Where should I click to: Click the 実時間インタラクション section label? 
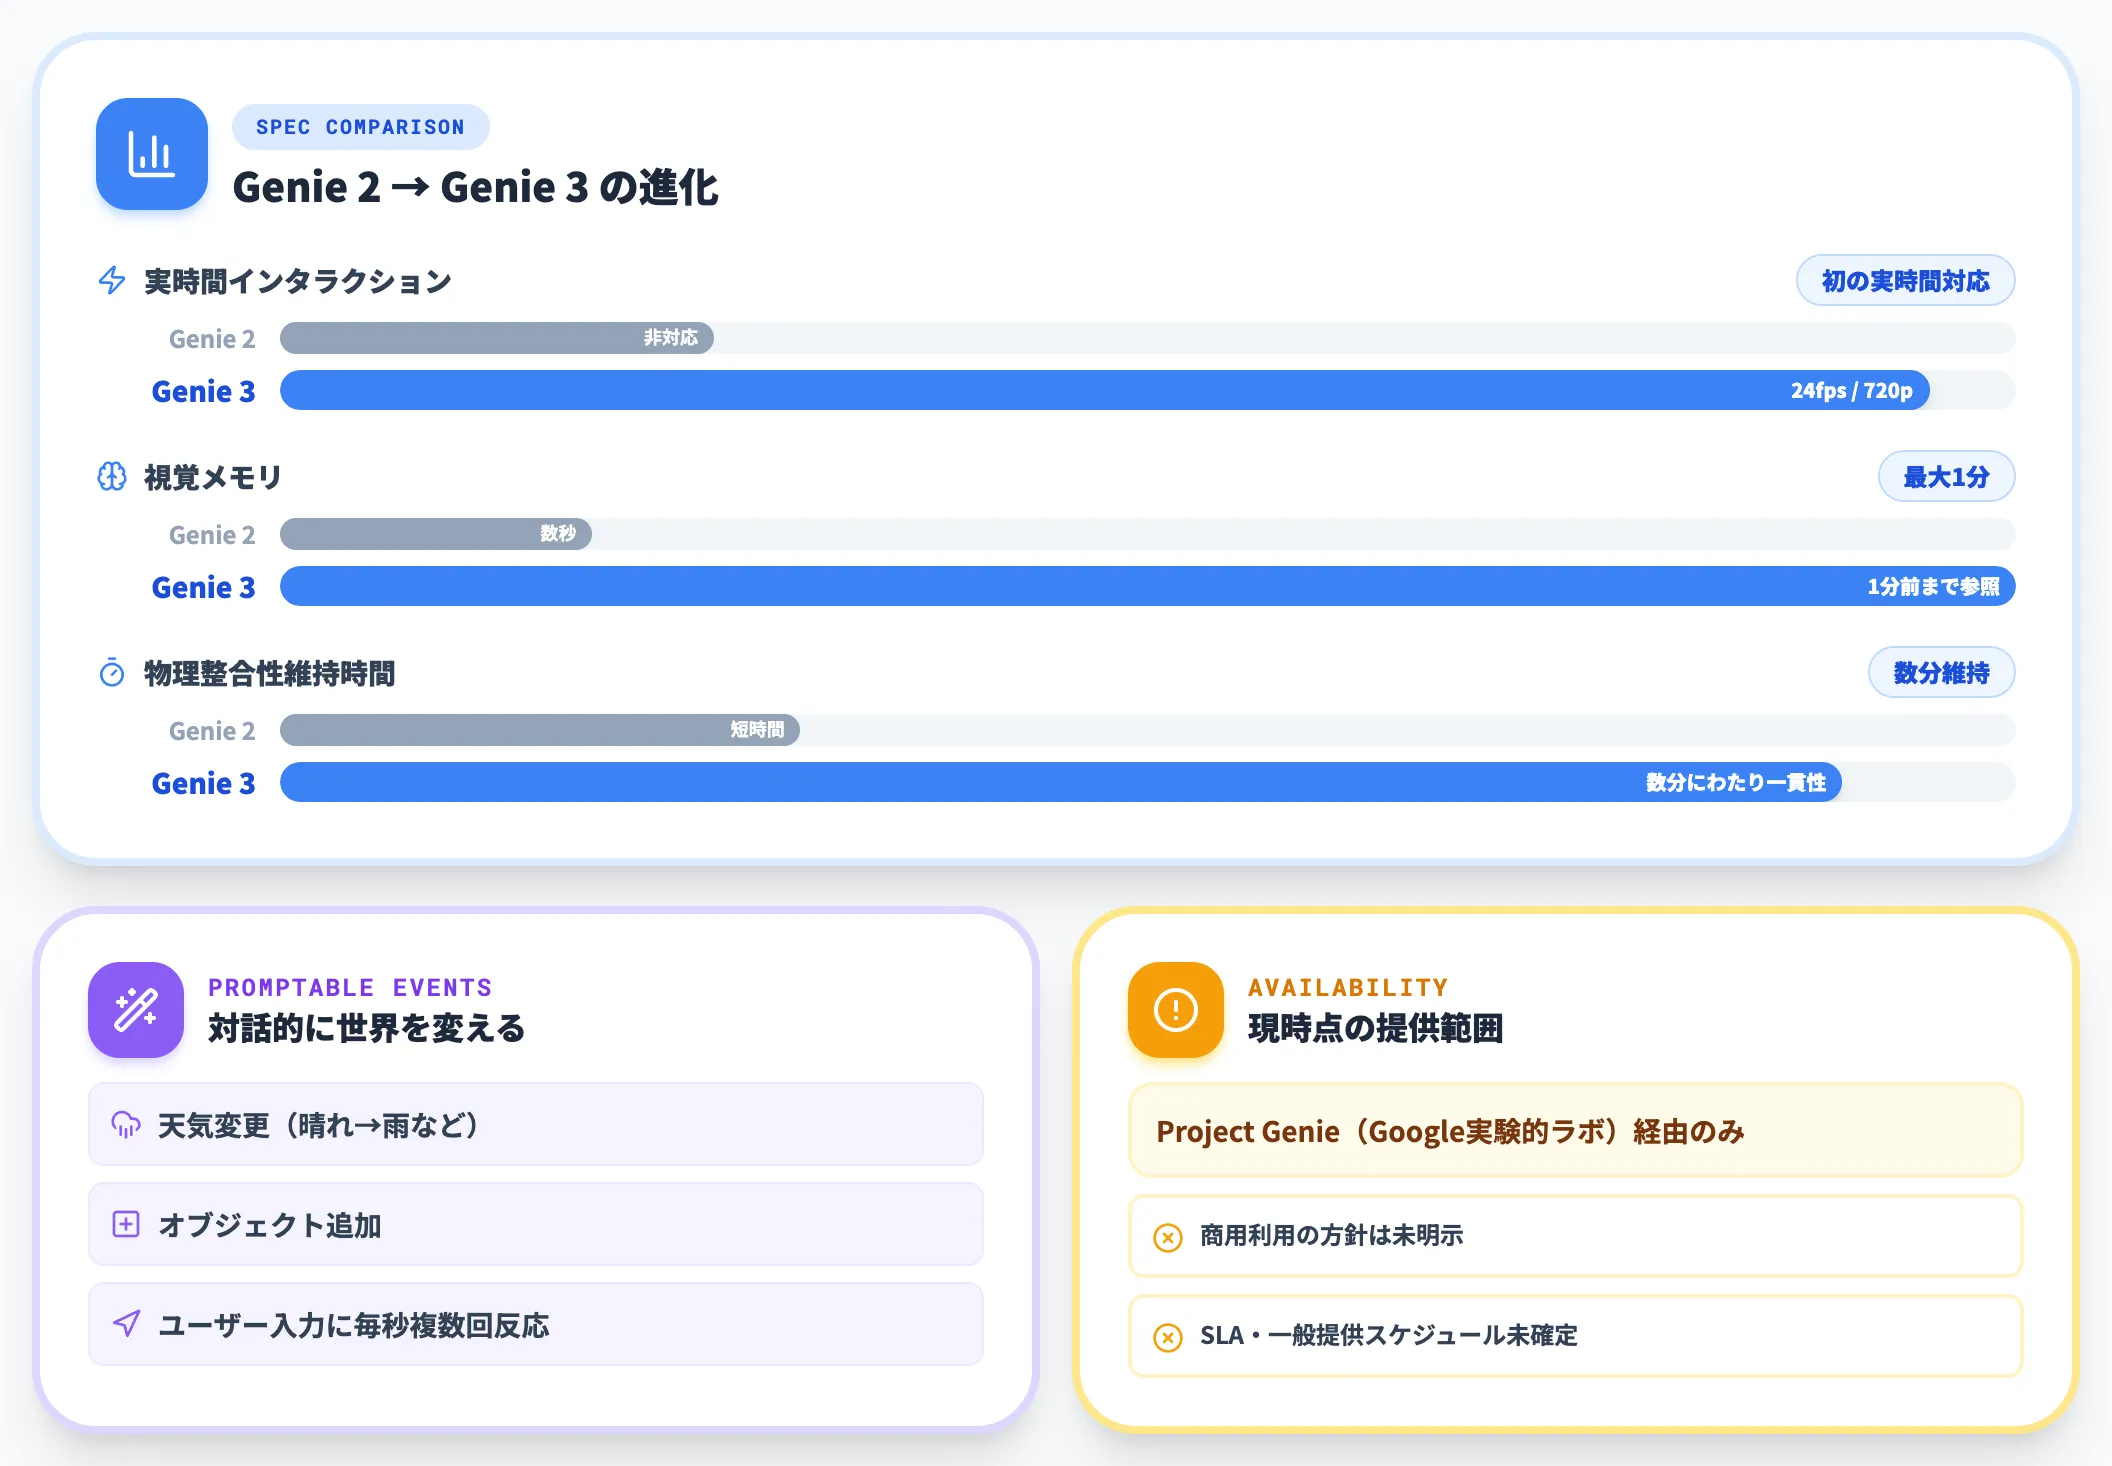(298, 281)
